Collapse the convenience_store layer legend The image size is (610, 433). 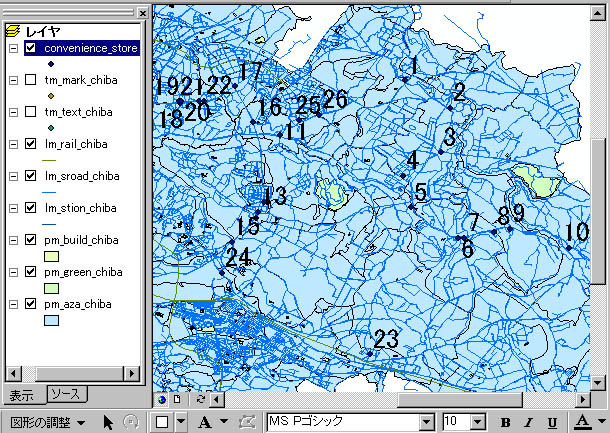(x=14, y=48)
